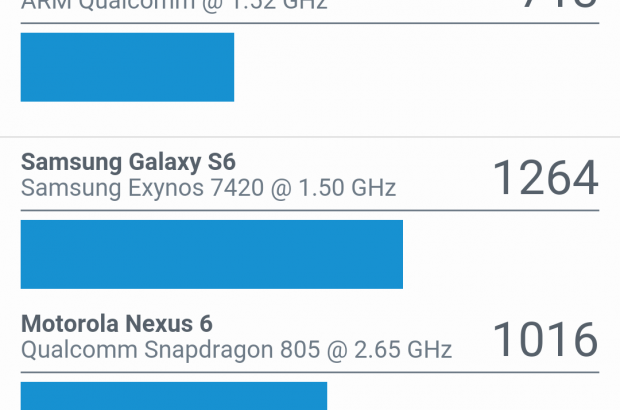The height and width of the screenshot is (410, 620).
Task: Tap the 2.65 GHz frequency text
Action: (x=407, y=349)
